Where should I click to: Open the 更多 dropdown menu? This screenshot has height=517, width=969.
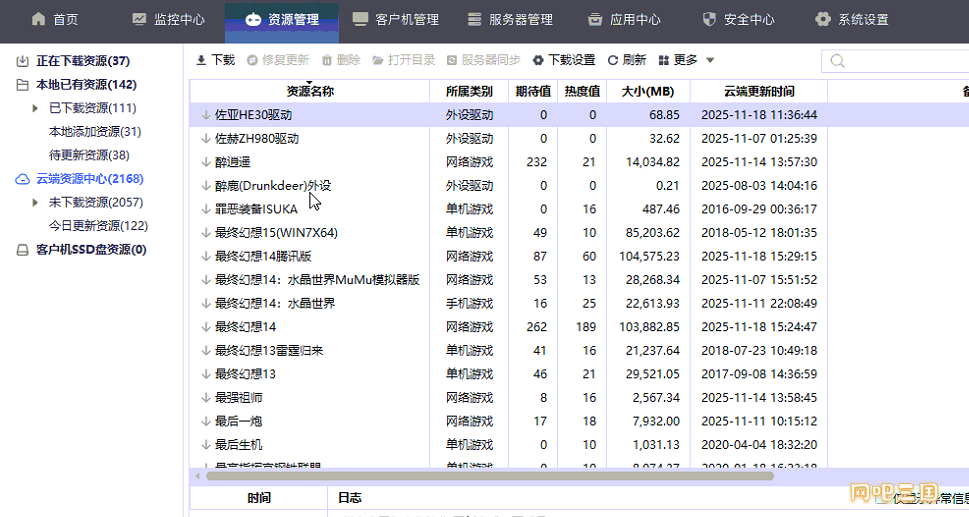click(686, 60)
